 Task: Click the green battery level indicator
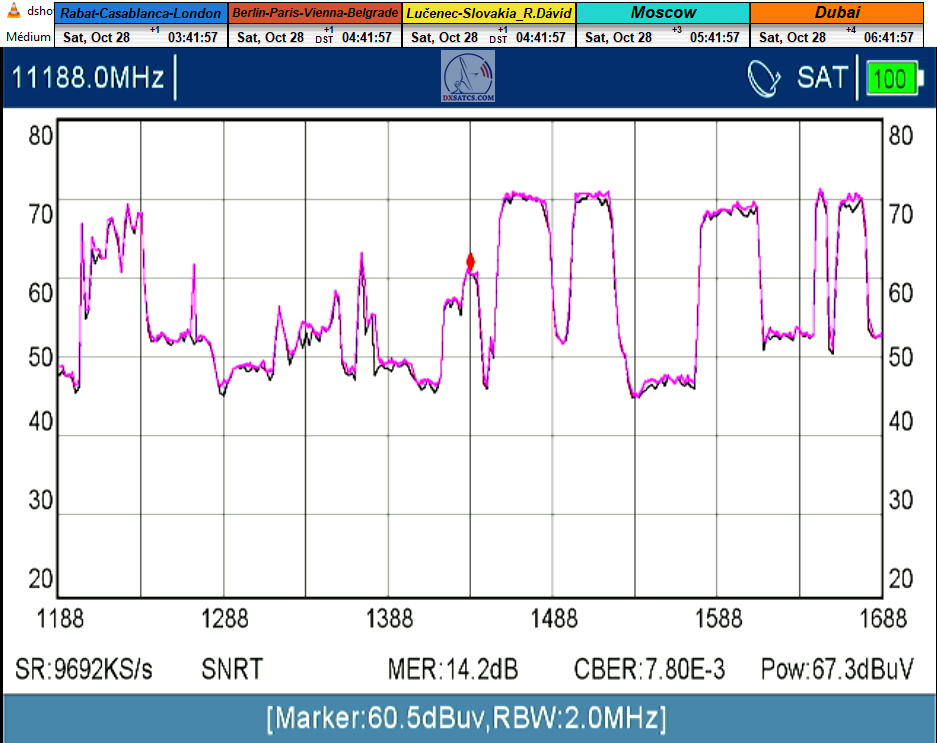[893, 78]
